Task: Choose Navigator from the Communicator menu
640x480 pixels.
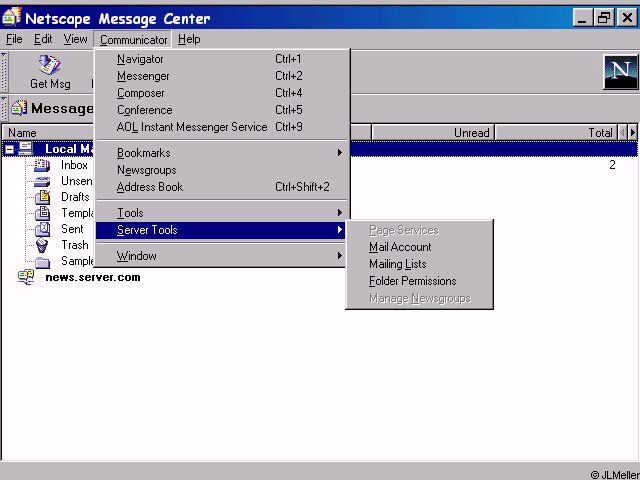Action: pos(222,59)
